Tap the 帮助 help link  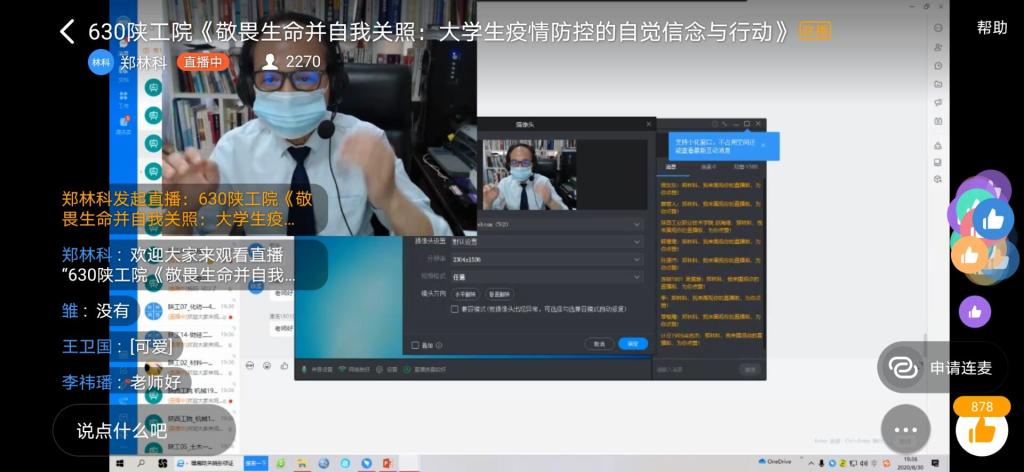991,27
